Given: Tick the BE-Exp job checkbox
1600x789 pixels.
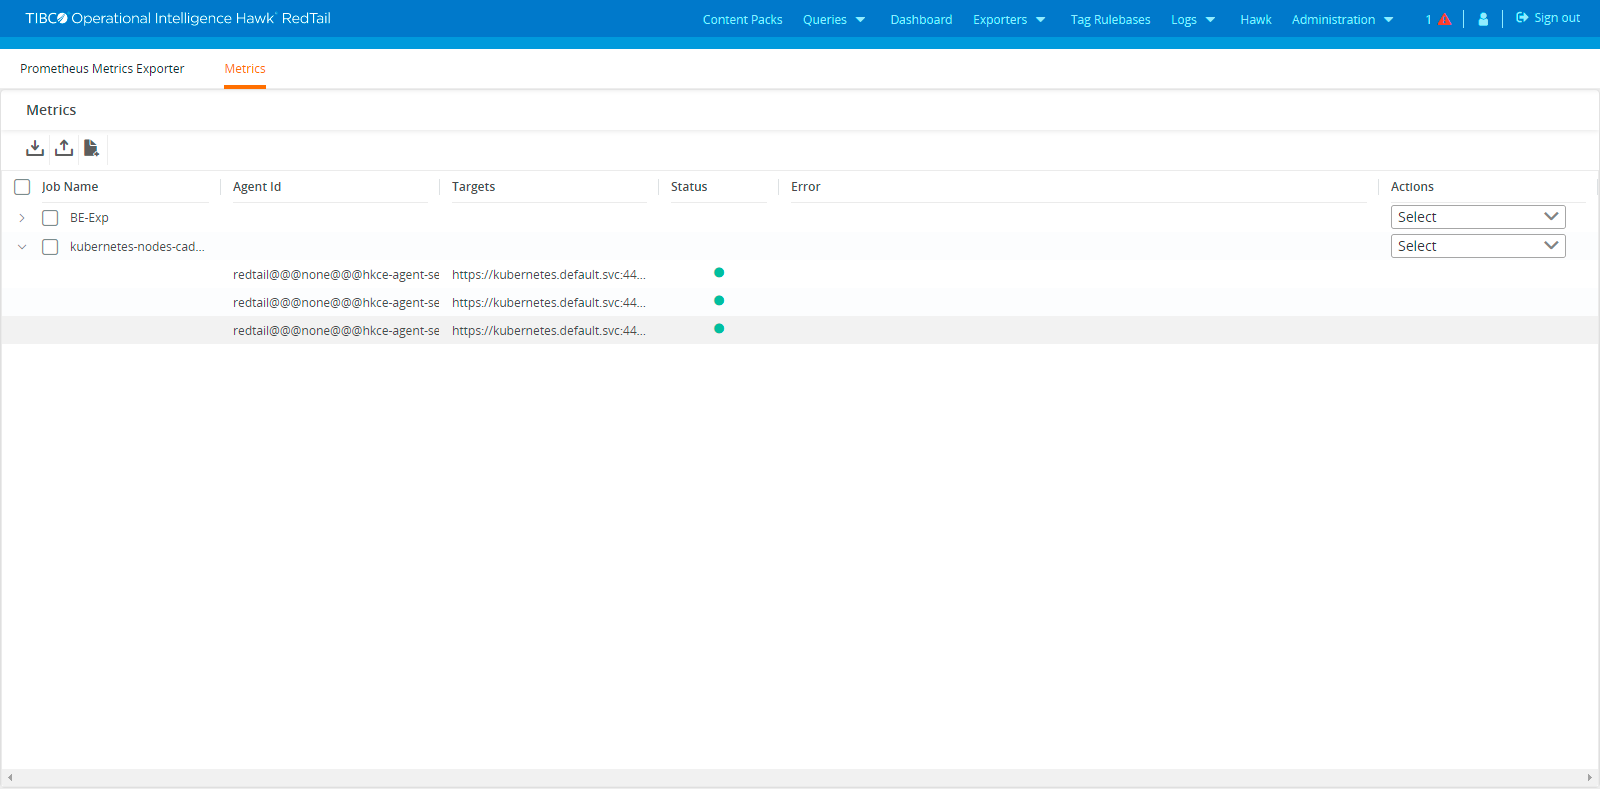Looking at the screenshot, I should [x=50, y=218].
